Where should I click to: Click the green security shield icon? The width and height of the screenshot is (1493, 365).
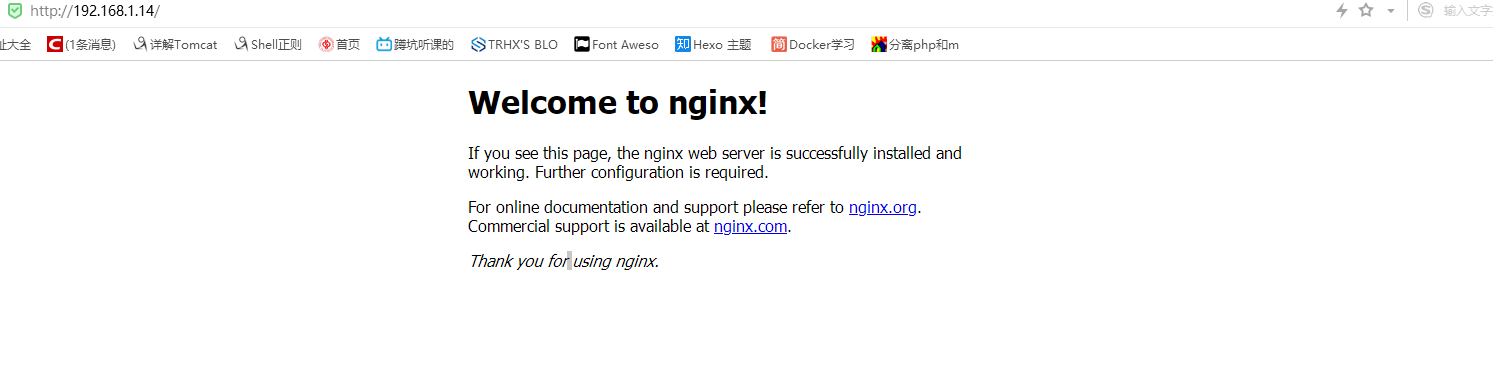click(15, 11)
